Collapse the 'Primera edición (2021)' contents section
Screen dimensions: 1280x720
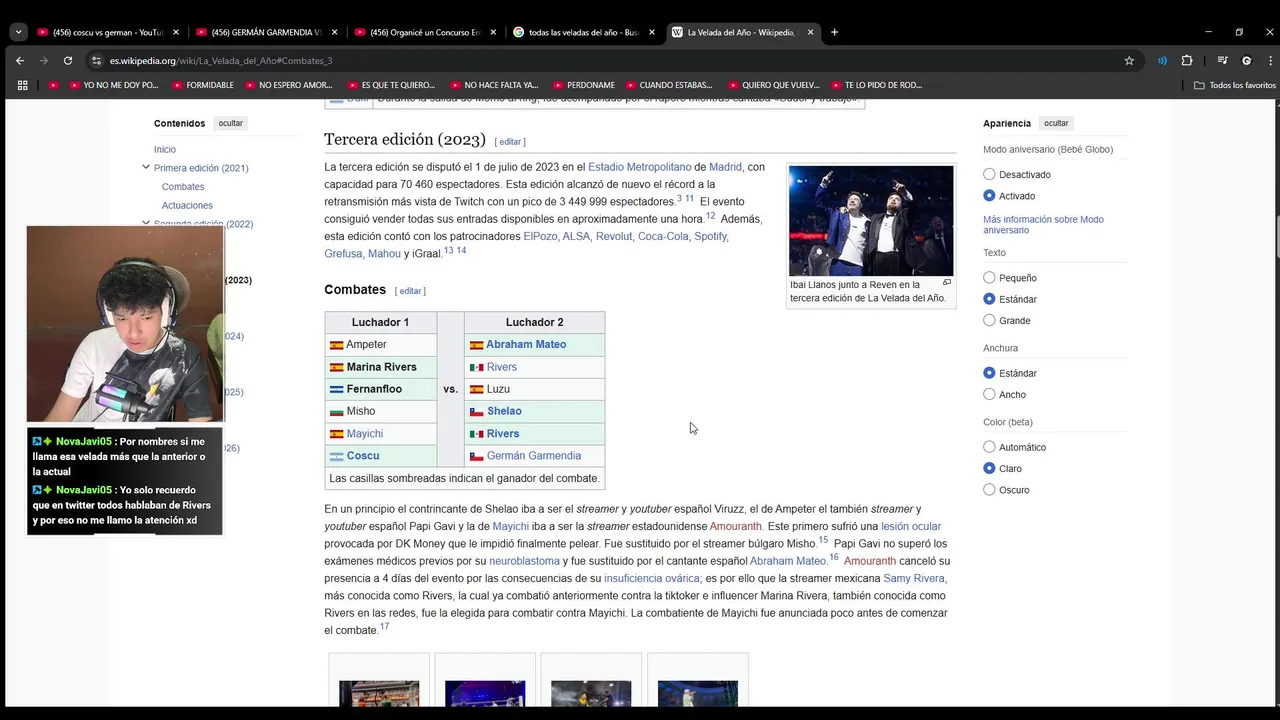pos(146,168)
